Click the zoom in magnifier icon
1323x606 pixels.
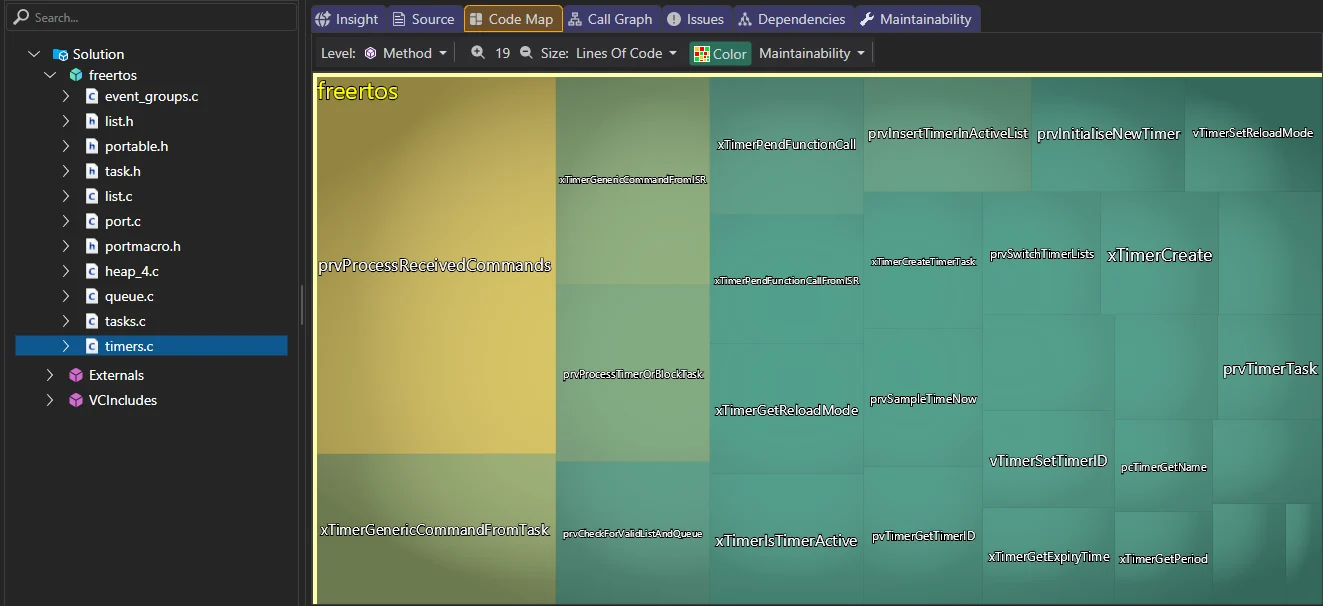(x=478, y=53)
